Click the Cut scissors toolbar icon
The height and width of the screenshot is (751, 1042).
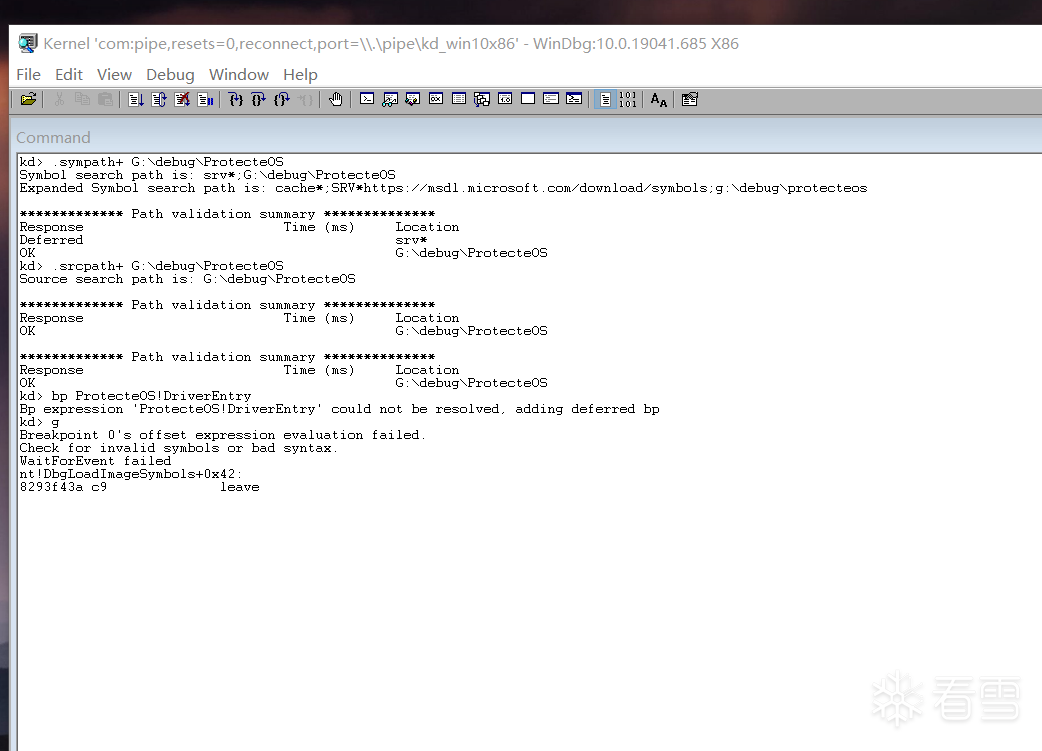pos(59,100)
